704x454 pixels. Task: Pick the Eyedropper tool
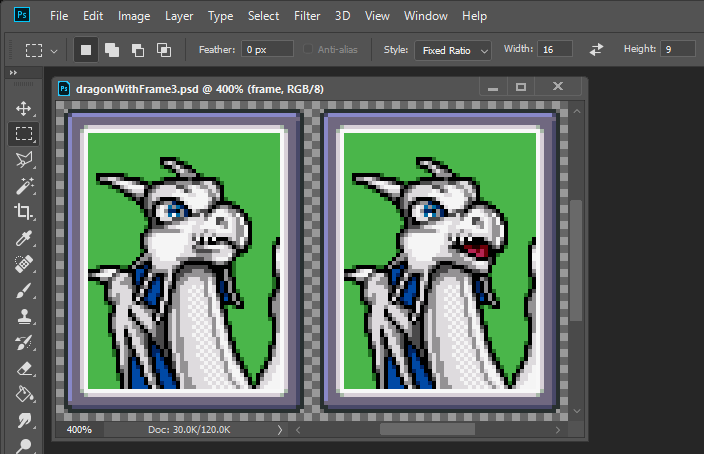tap(24, 238)
